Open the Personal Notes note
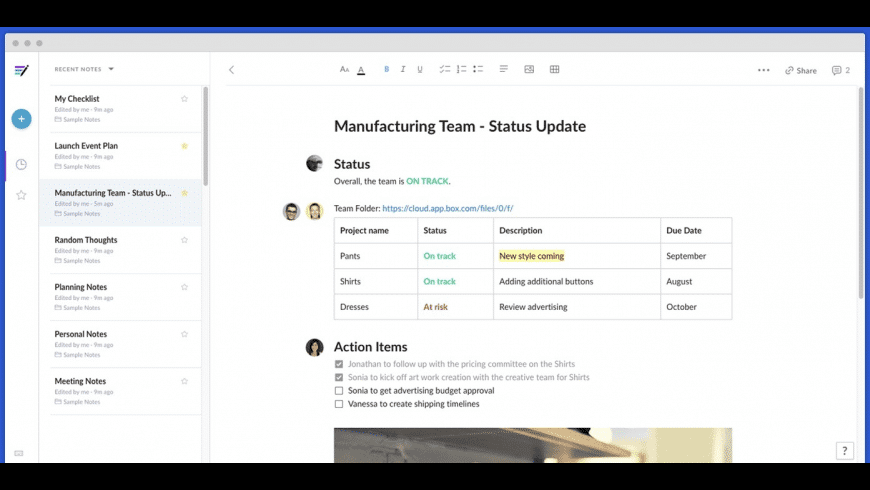This screenshot has height=490, width=870. click(120, 344)
